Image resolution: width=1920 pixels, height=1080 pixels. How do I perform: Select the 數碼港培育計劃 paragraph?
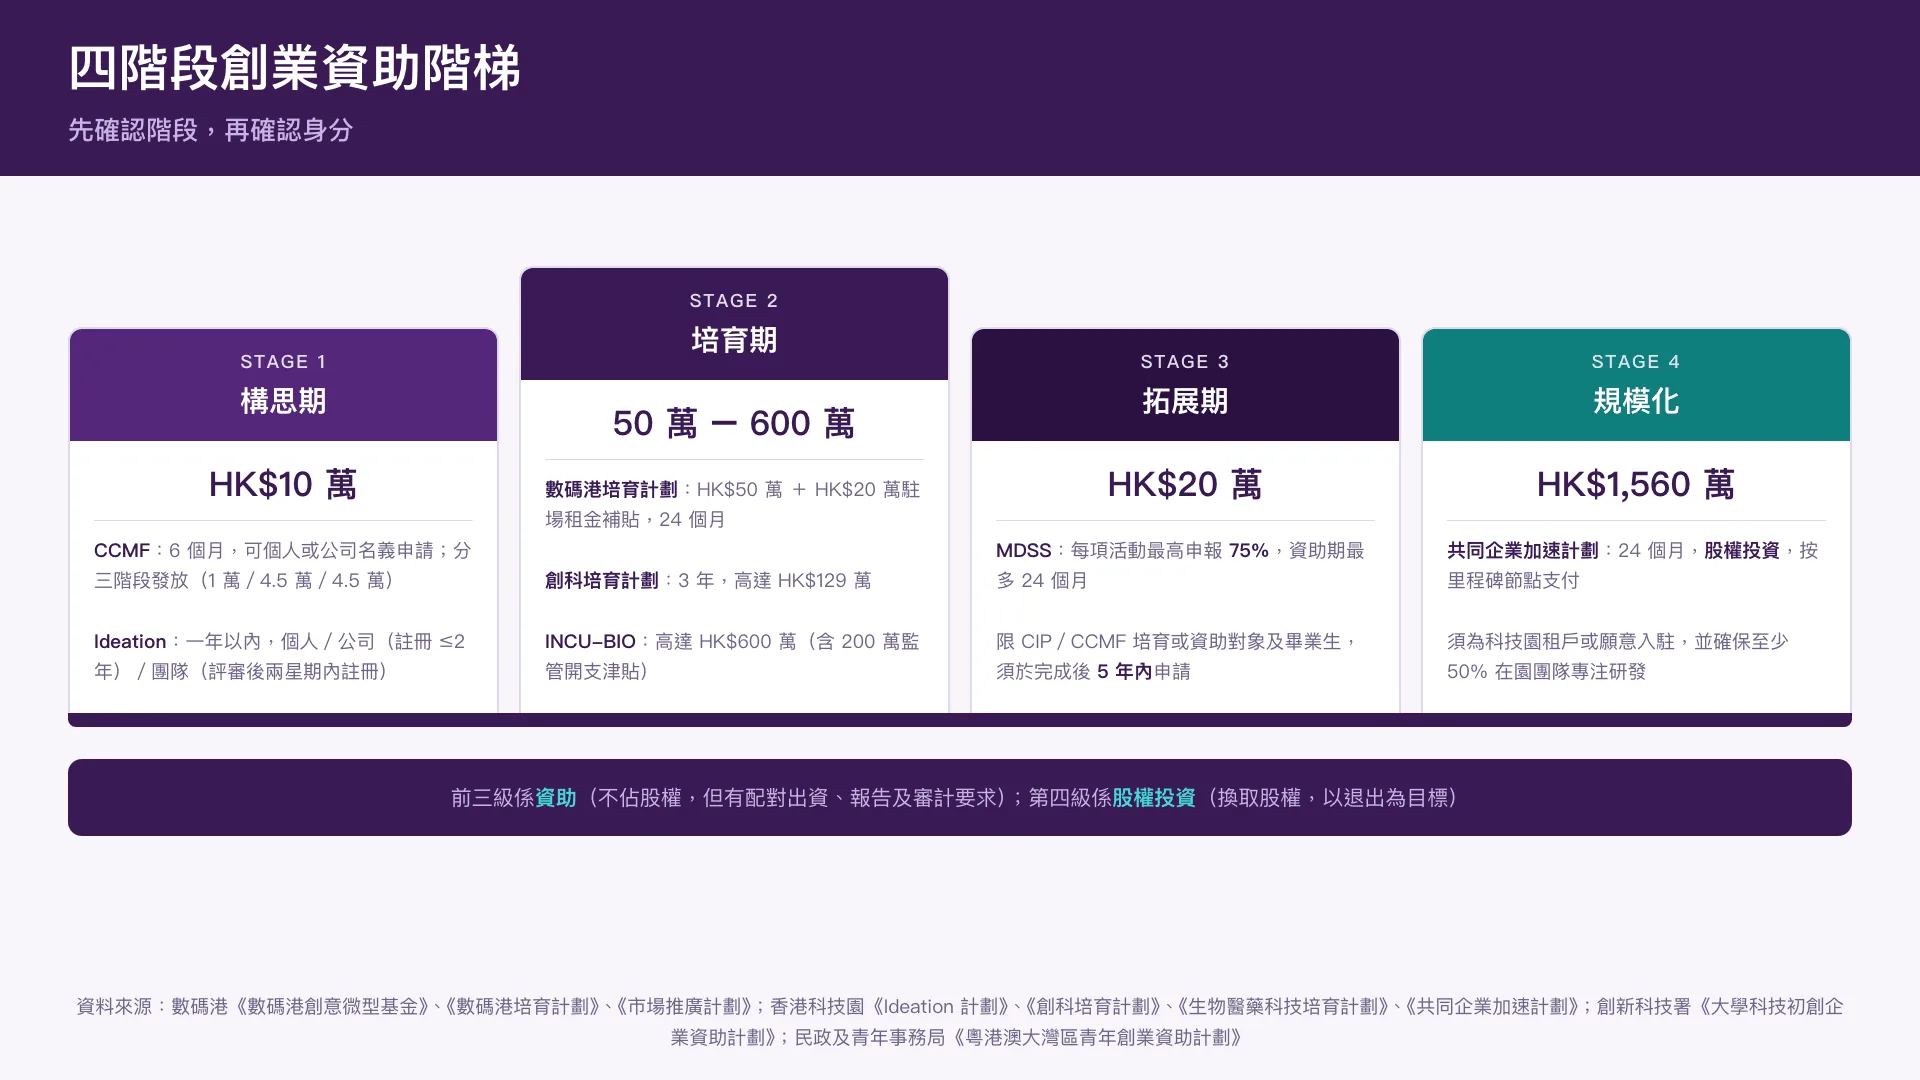coord(734,504)
